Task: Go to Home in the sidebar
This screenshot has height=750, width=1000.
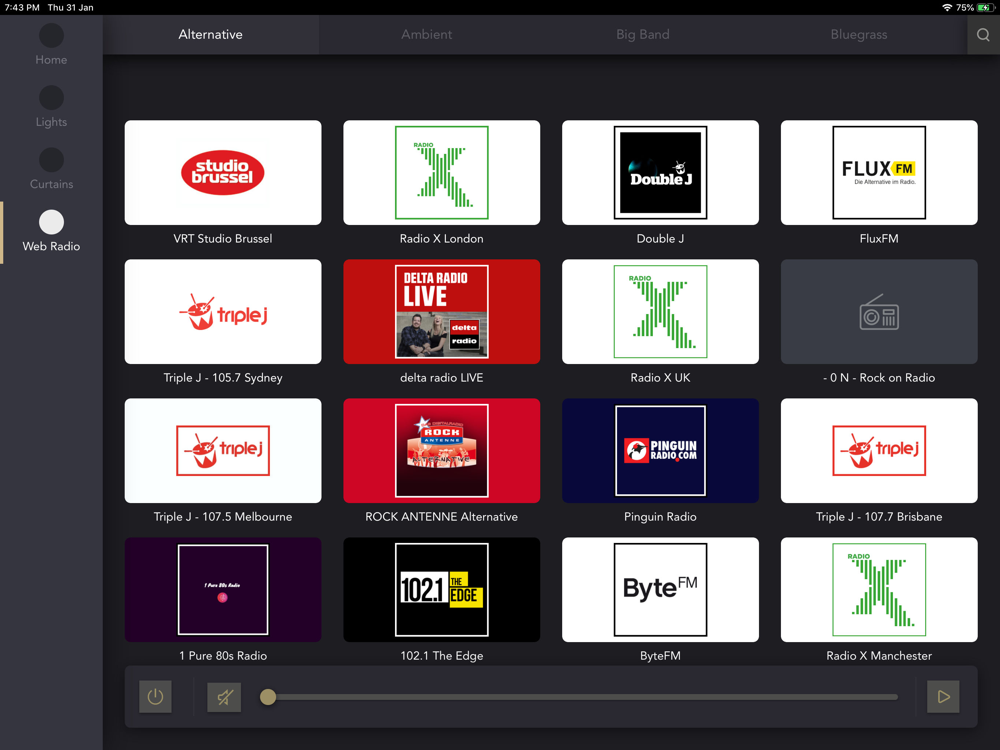Action: pos(51,45)
